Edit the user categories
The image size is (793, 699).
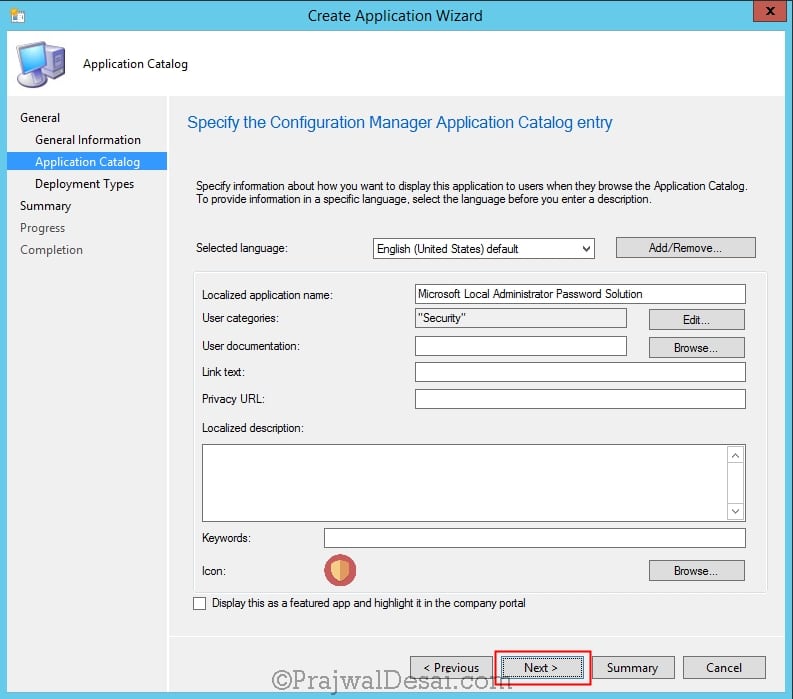(696, 320)
